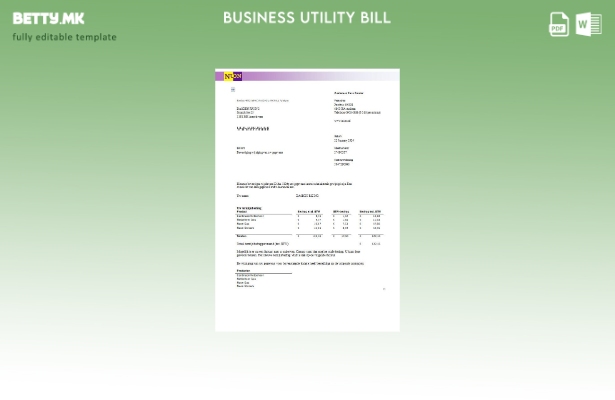Click the 'fully editable template' subtitle
Viewport: 615px width, 400px height.
coord(64,38)
